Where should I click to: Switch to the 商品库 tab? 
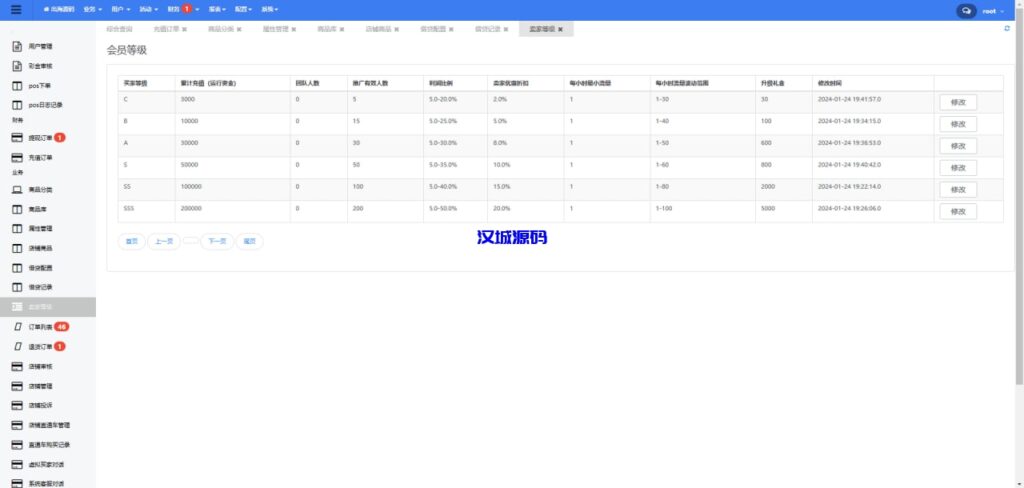coord(327,30)
